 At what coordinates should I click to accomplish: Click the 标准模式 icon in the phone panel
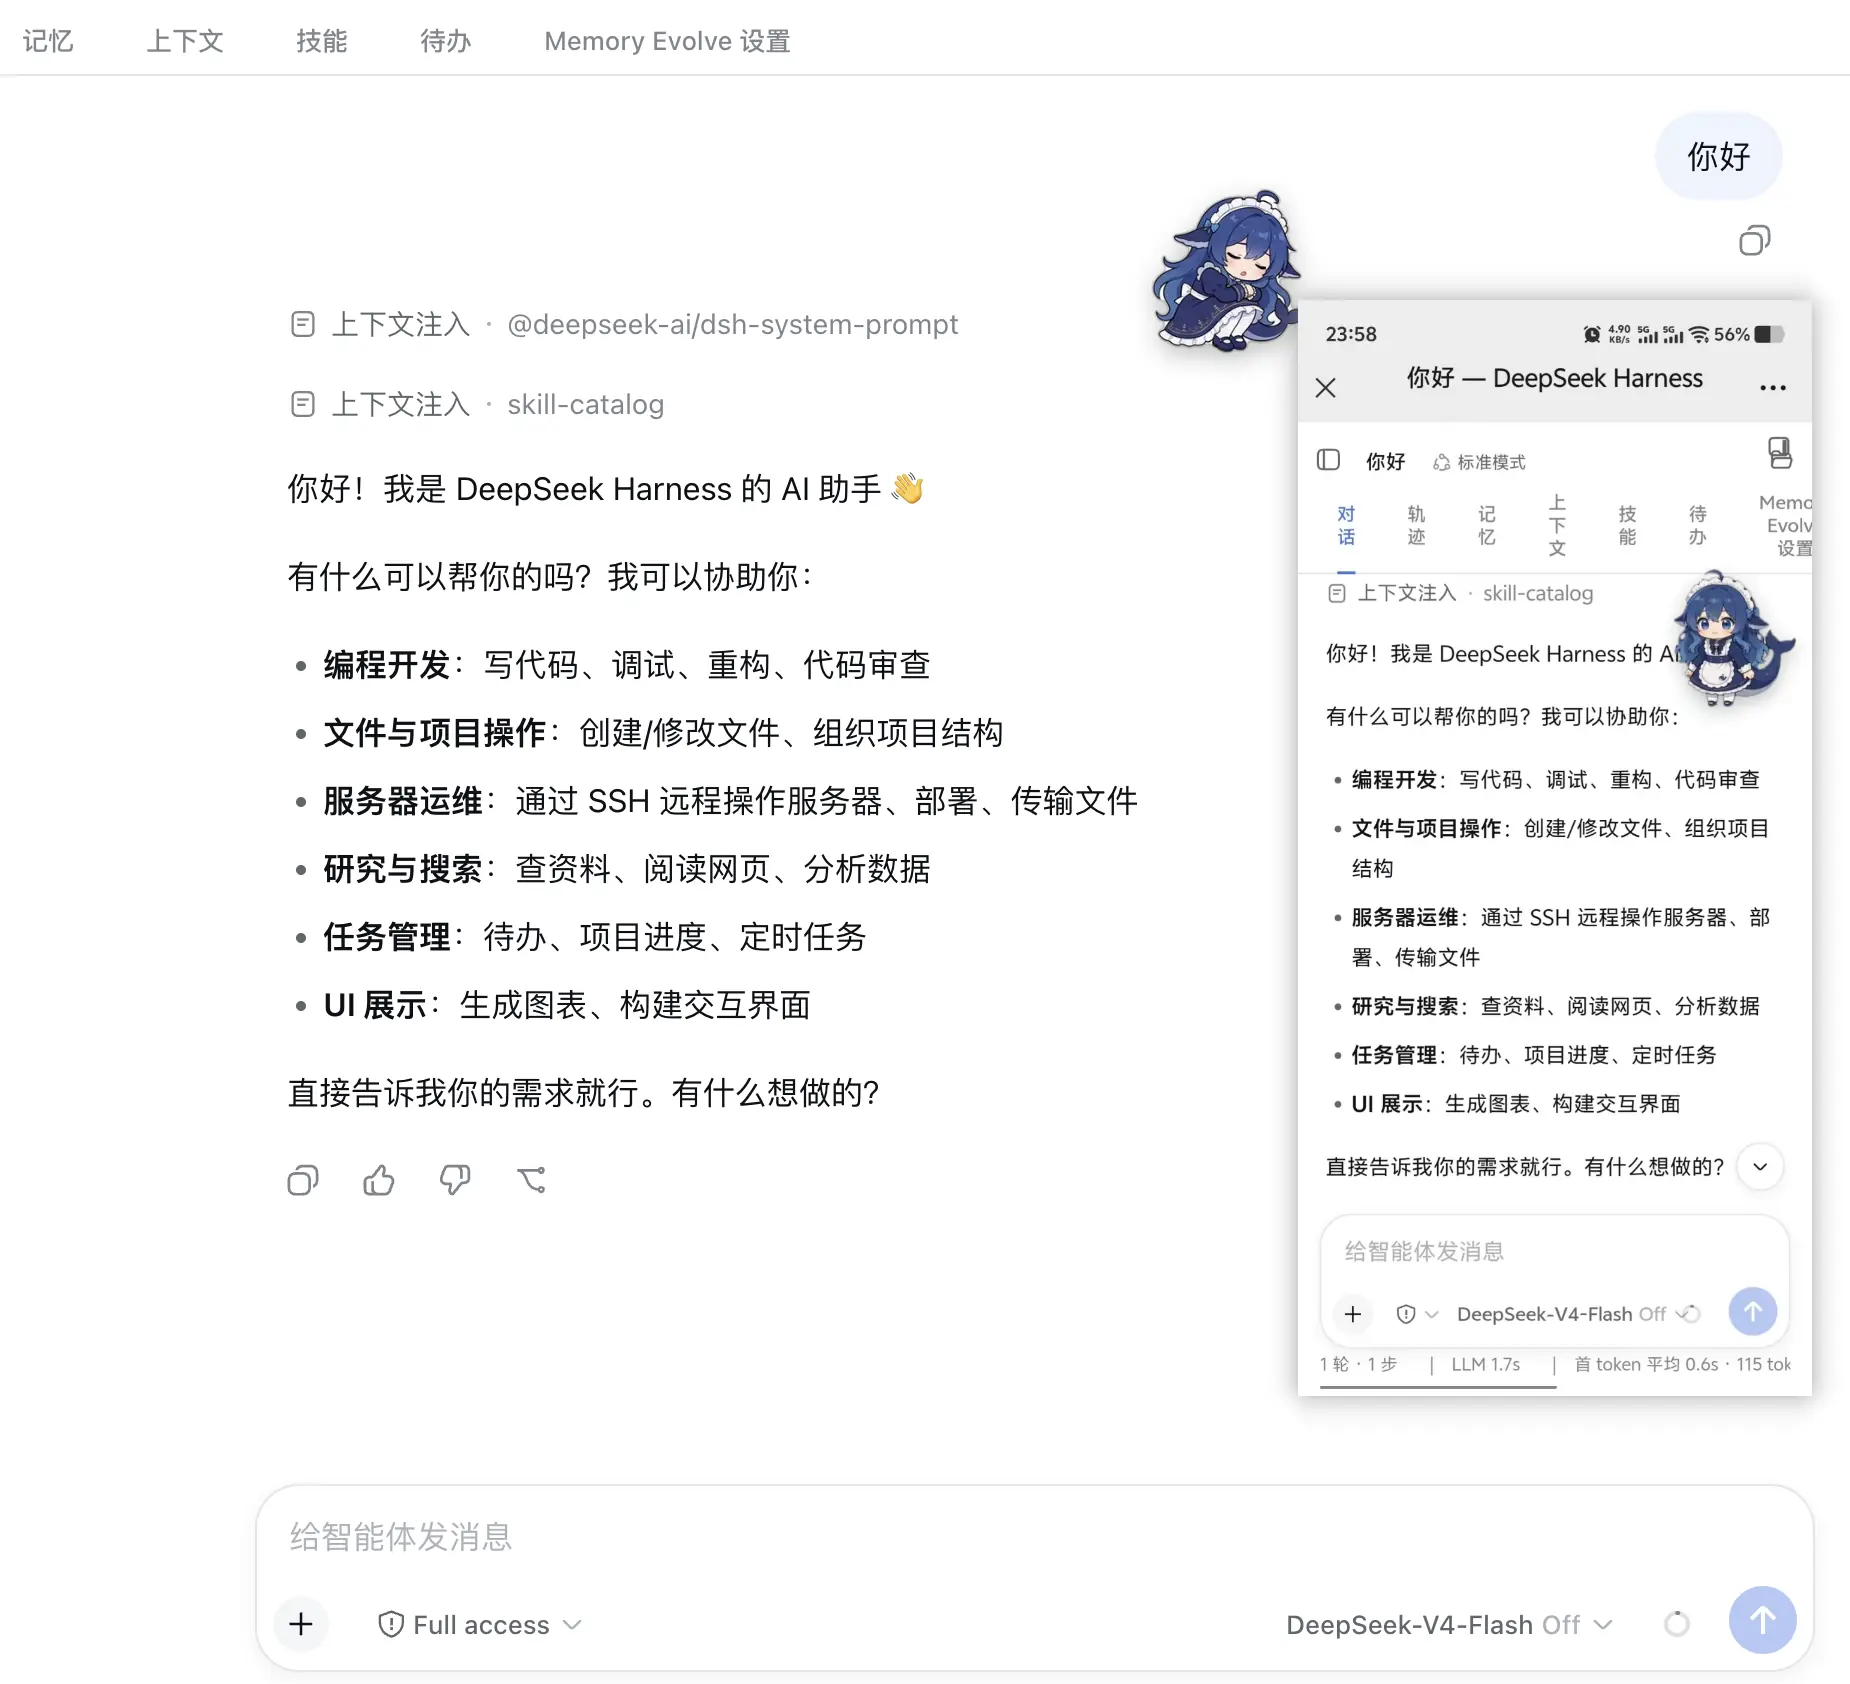click(1441, 462)
